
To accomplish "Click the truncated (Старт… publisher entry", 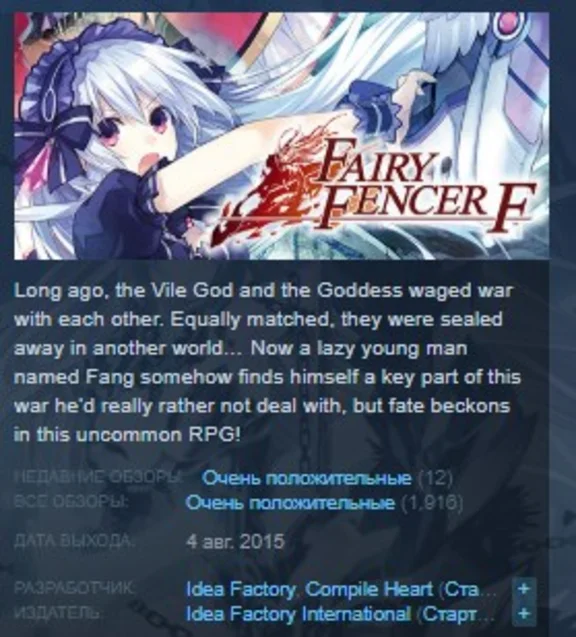I will pos(456,614).
